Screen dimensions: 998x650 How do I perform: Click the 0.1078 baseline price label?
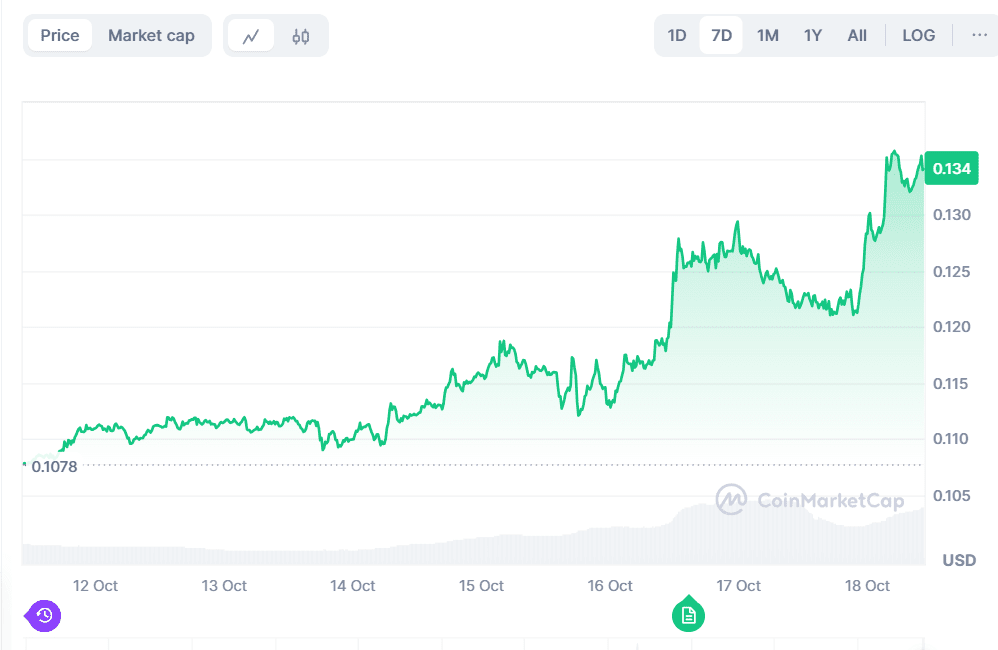(53, 466)
